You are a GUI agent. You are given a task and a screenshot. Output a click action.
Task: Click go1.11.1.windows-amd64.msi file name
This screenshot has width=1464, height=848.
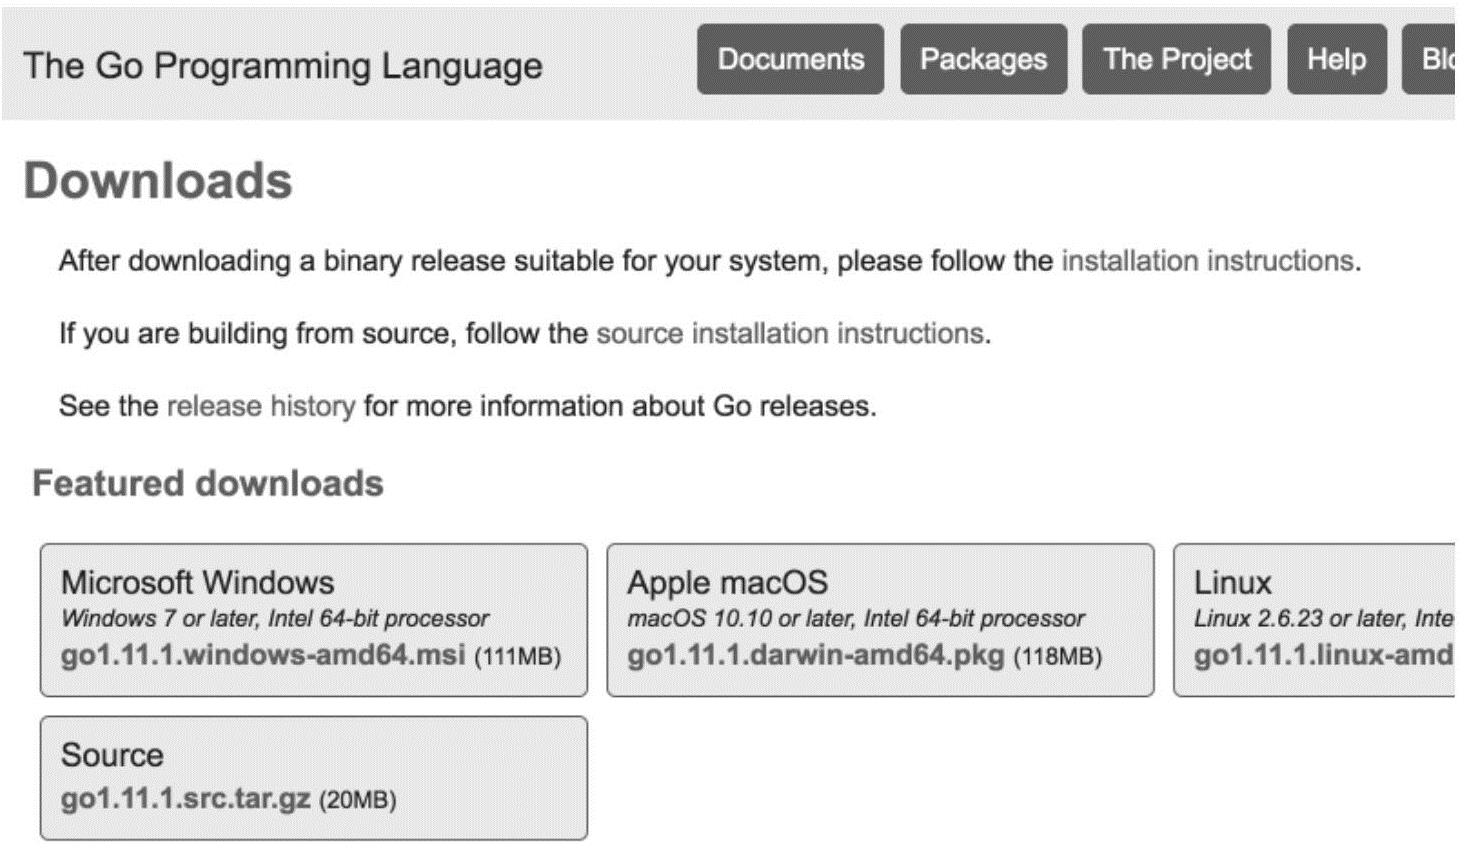pos(263,656)
